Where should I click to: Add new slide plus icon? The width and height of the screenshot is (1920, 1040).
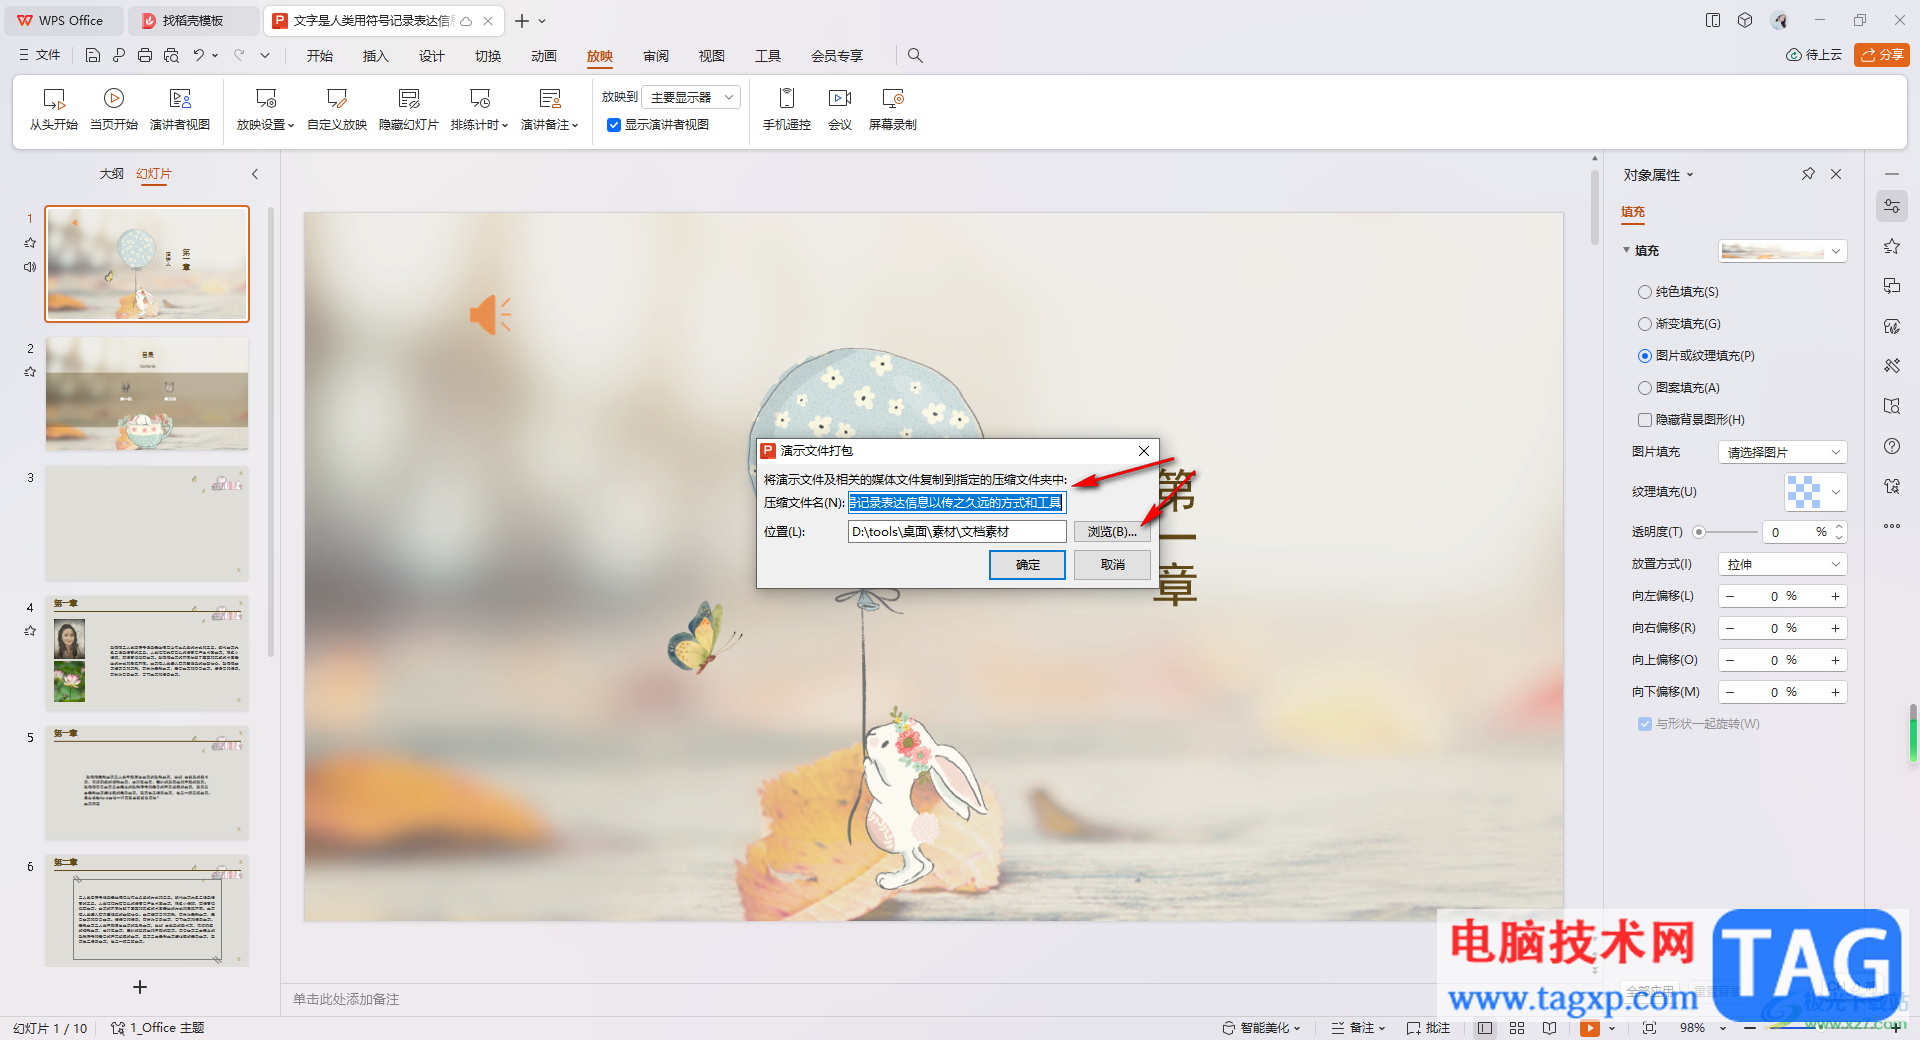[x=140, y=987]
